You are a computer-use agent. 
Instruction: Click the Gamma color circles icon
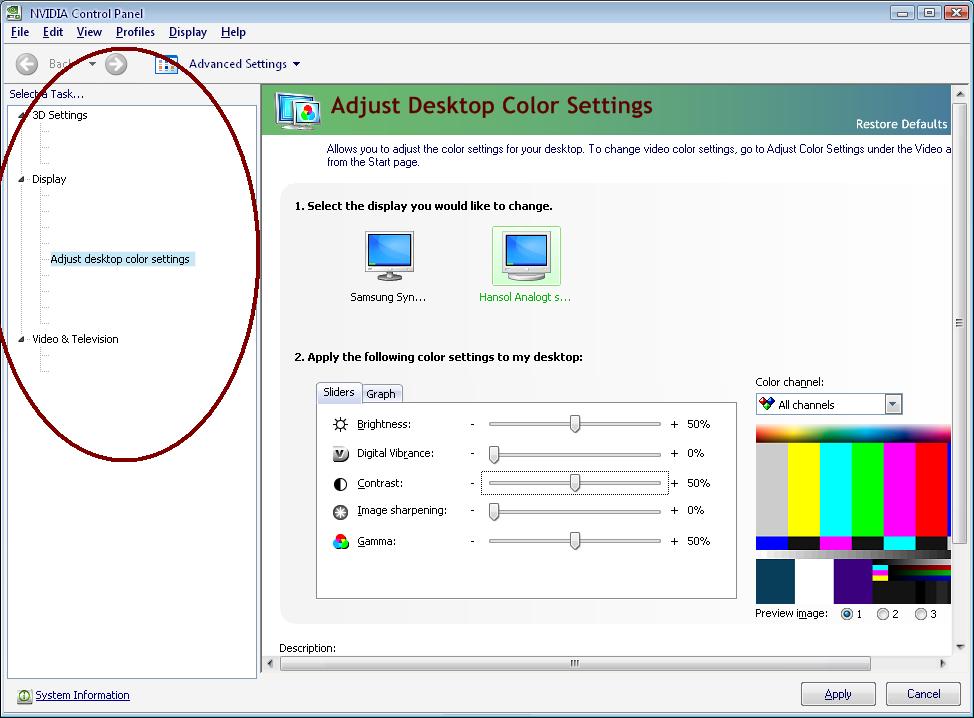pyautogui.click(x=340, y=542)
